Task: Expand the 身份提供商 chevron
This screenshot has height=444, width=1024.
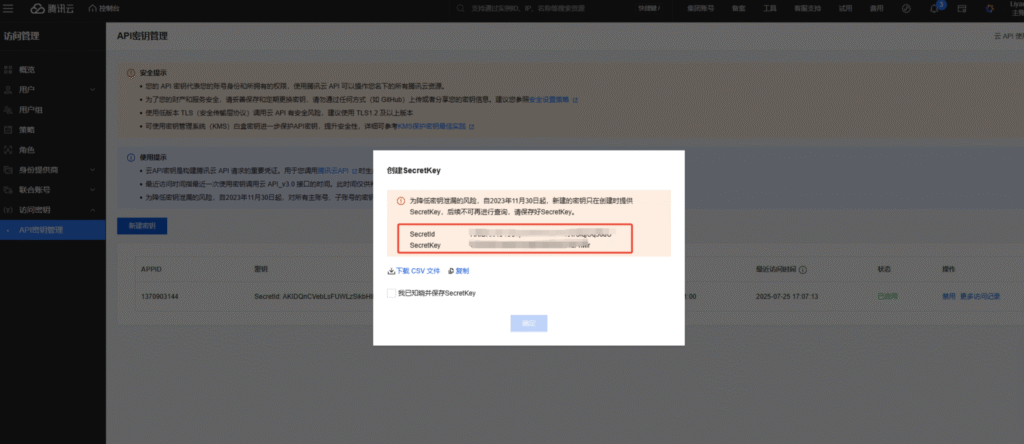Action: click(x=93, y=170)
